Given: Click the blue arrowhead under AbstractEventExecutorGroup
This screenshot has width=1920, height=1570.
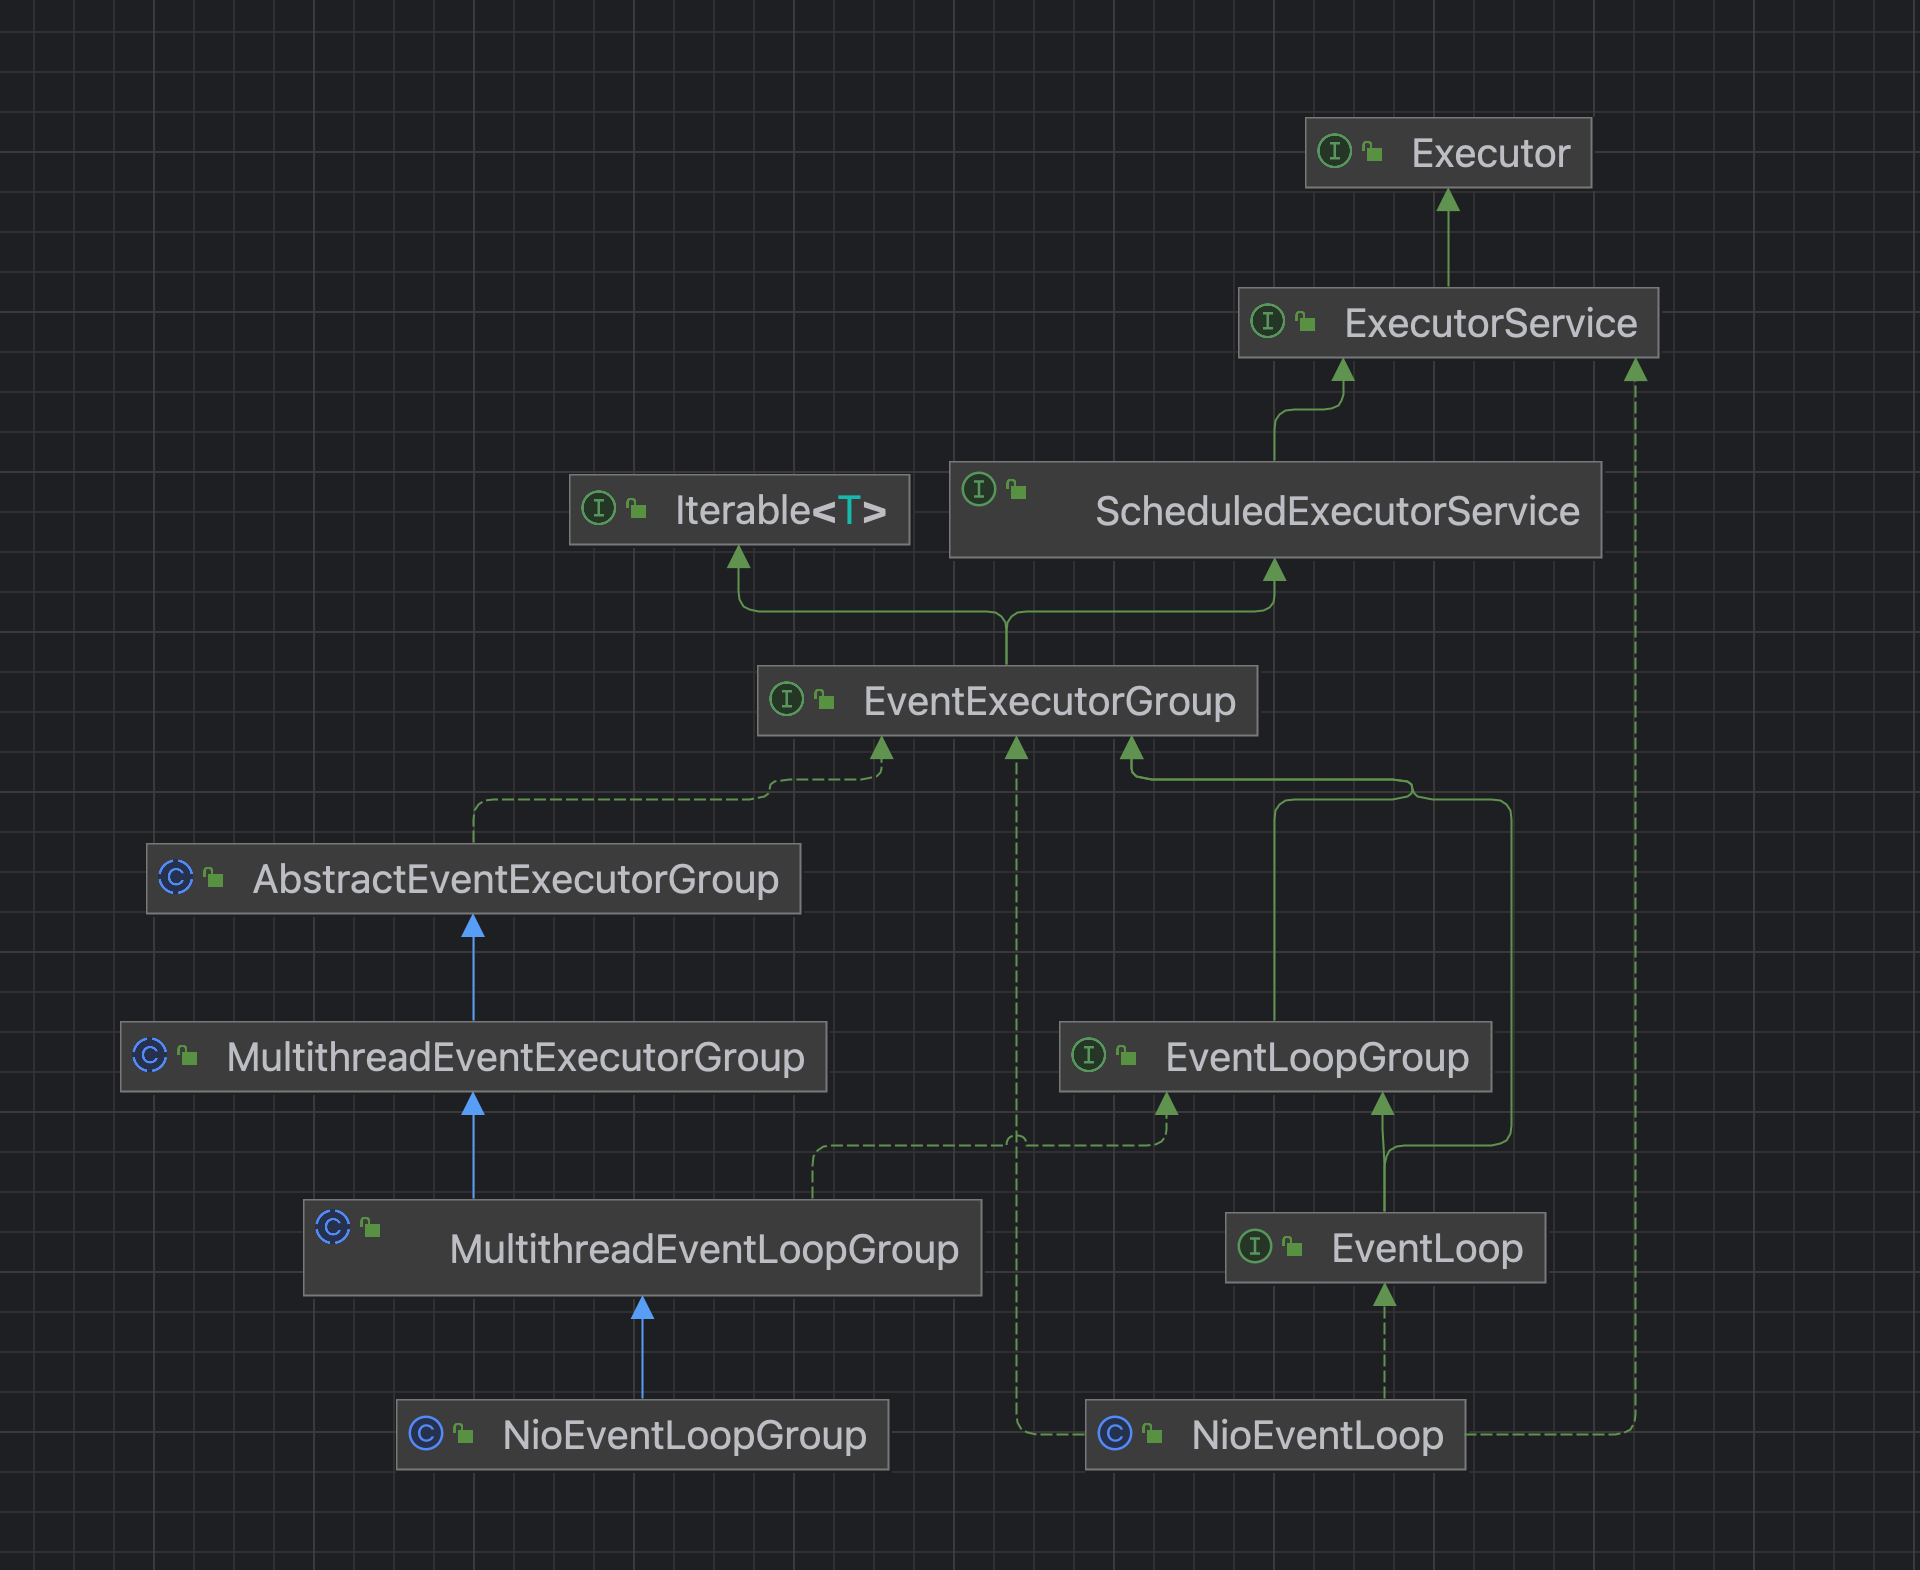Looking at the screenshot, I should tap(473, 927).
